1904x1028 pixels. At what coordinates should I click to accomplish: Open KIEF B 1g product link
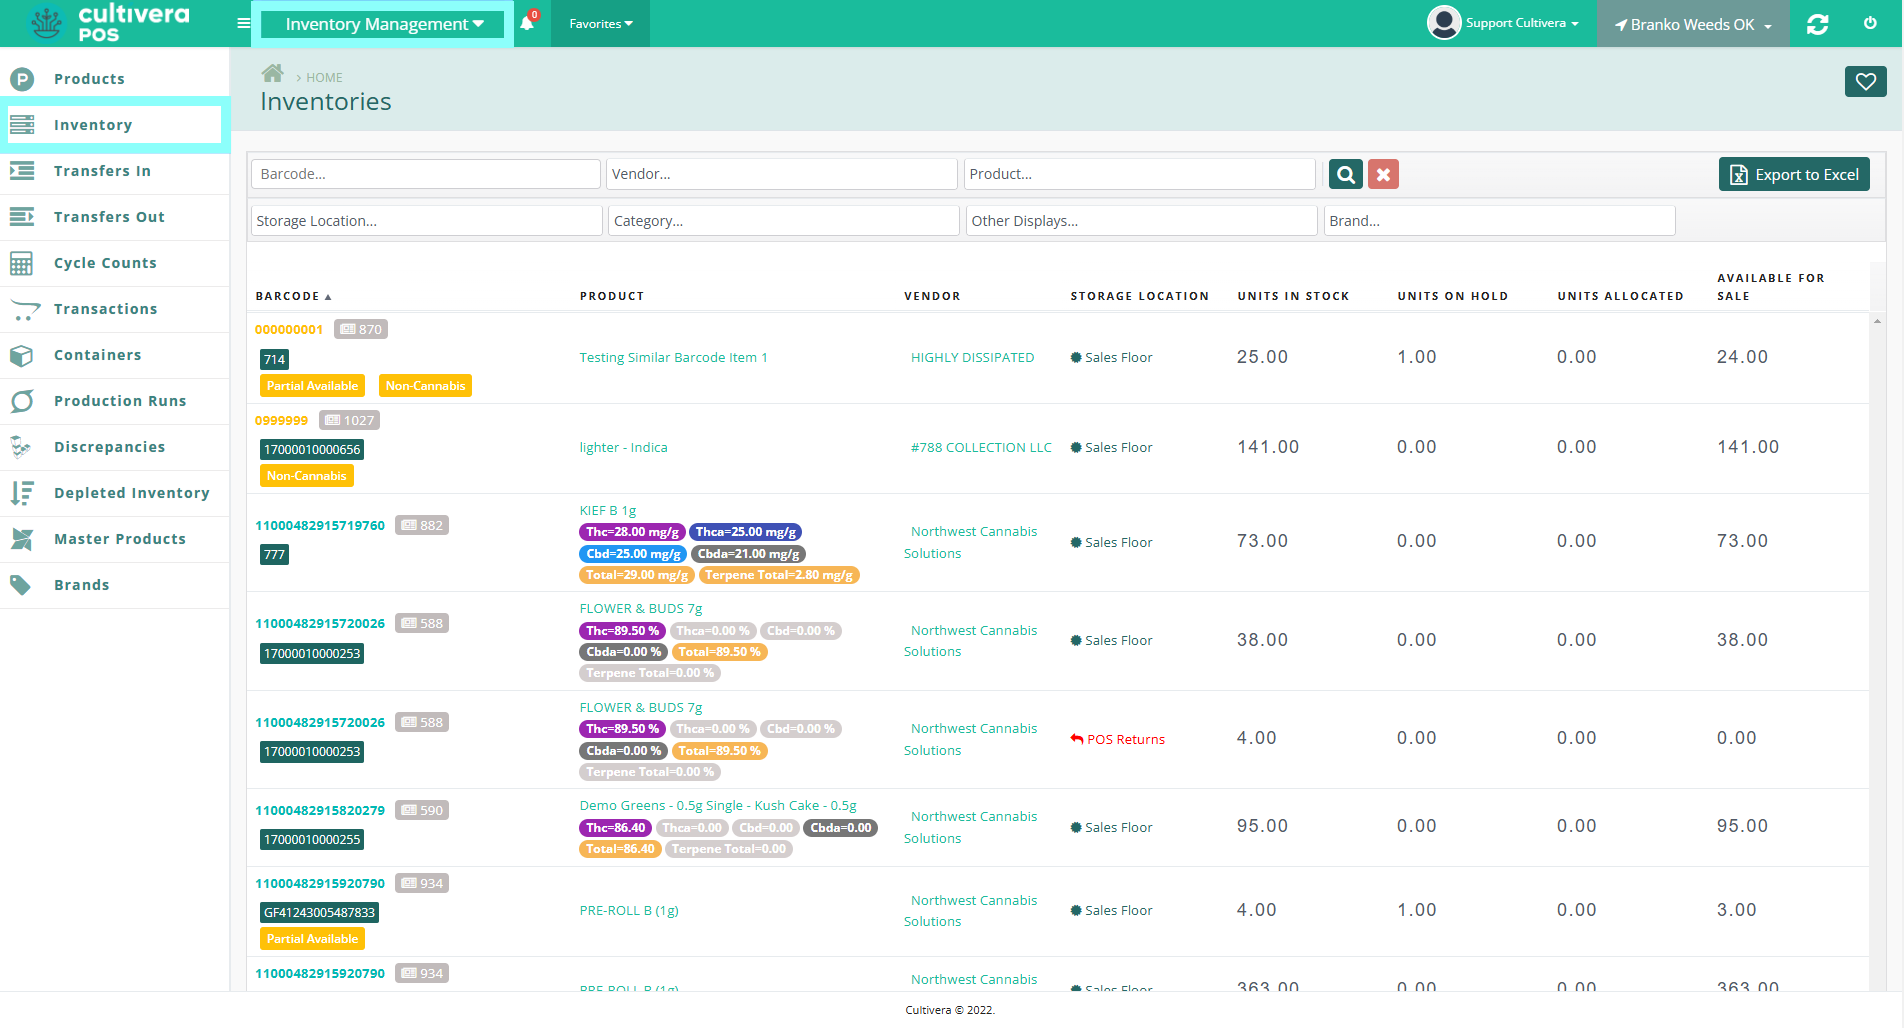(x=607, y=510)
